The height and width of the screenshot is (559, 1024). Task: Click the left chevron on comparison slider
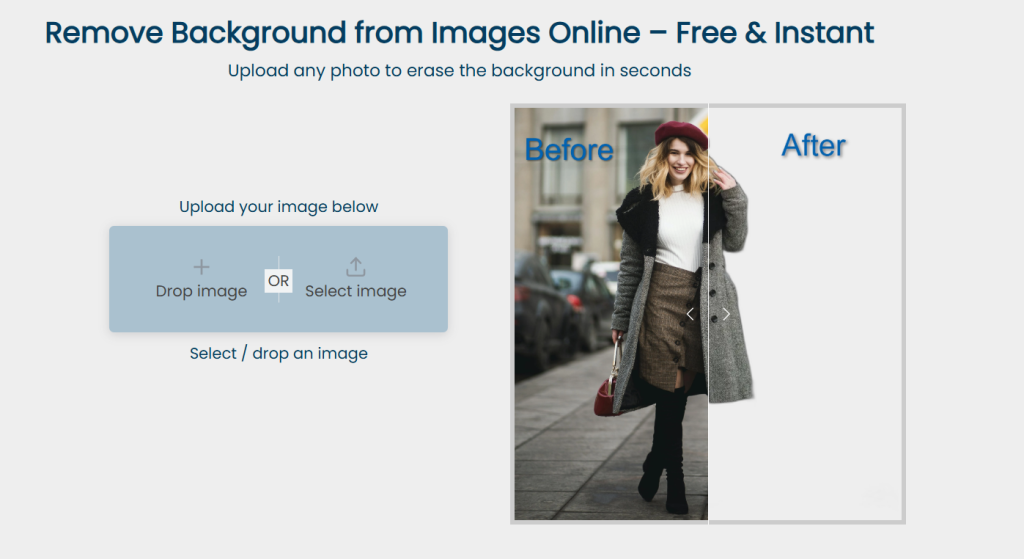pos(690,314)
